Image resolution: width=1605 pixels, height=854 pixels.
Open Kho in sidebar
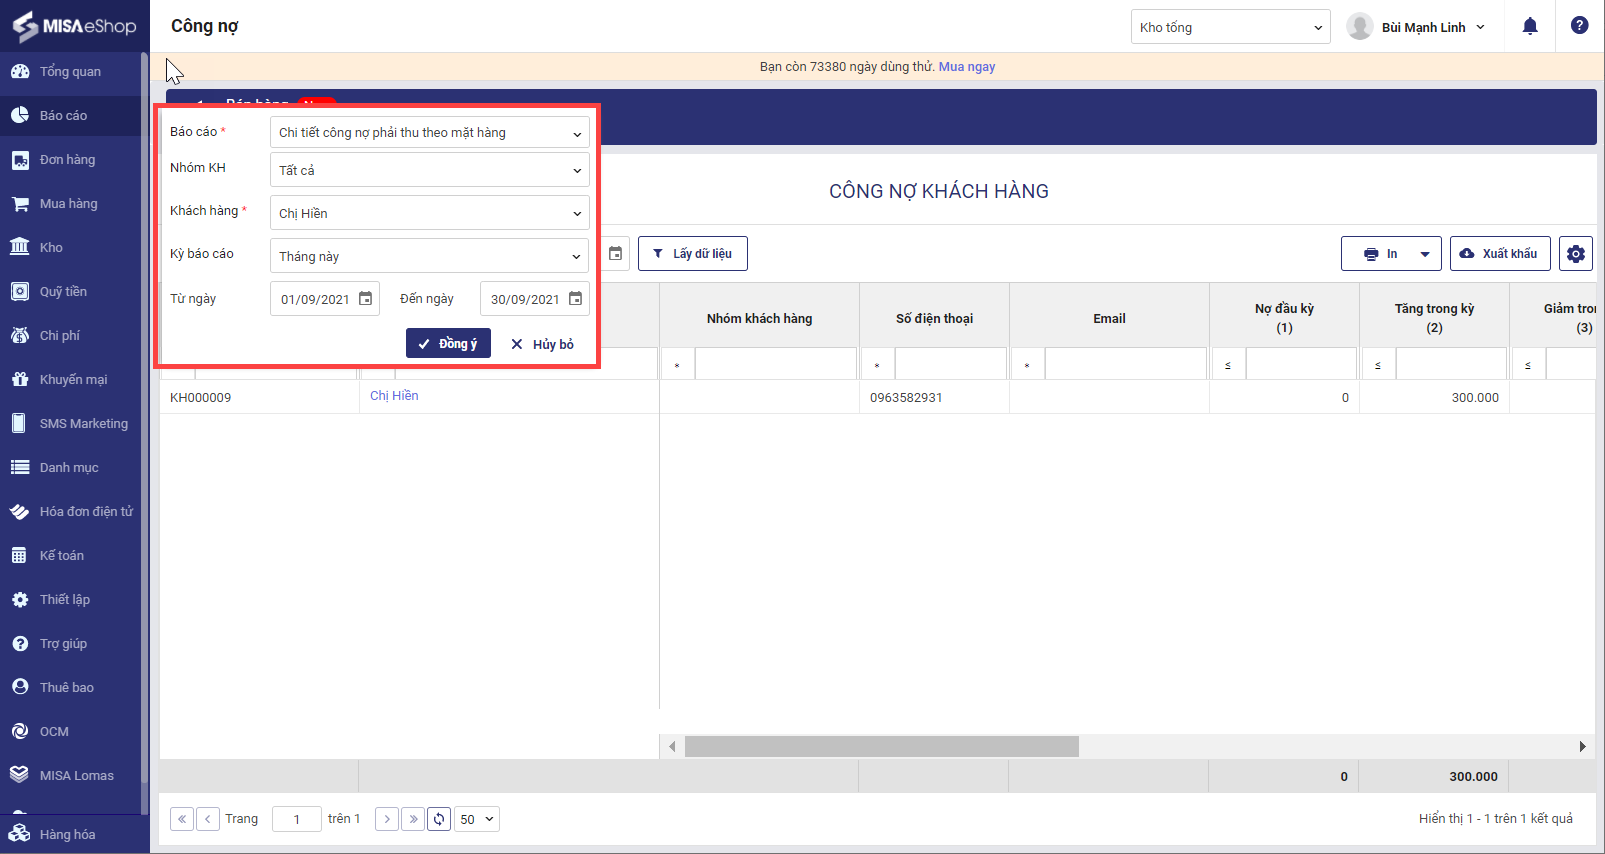tap(70, 248)
